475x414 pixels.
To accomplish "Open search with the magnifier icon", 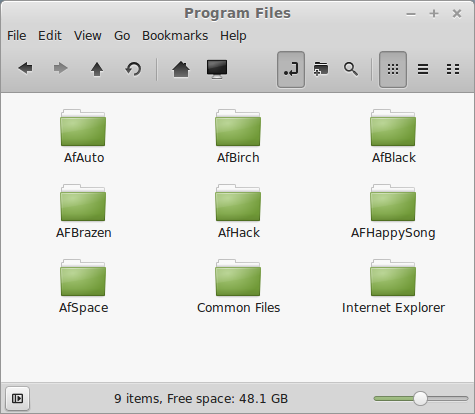I will (351, 69).
